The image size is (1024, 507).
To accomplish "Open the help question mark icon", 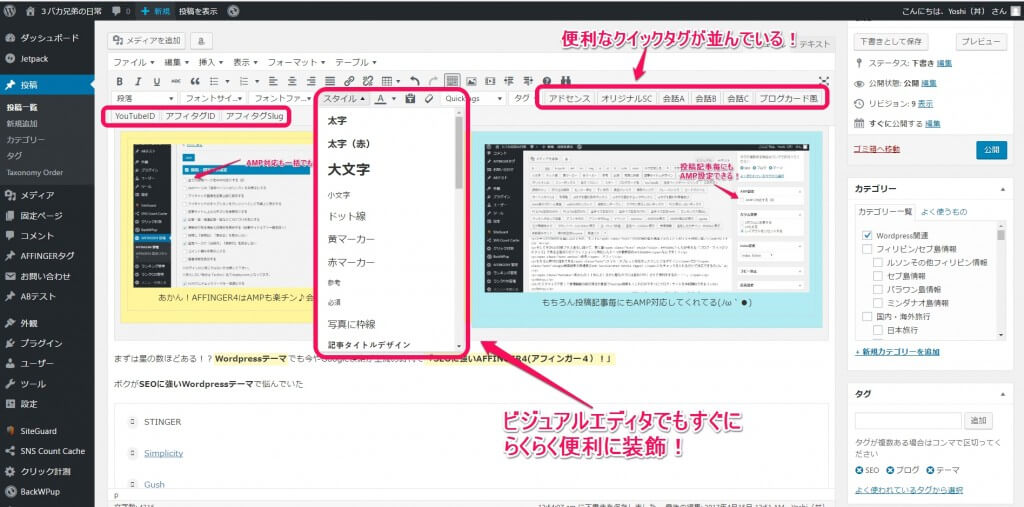I will [x=547, y=82].
